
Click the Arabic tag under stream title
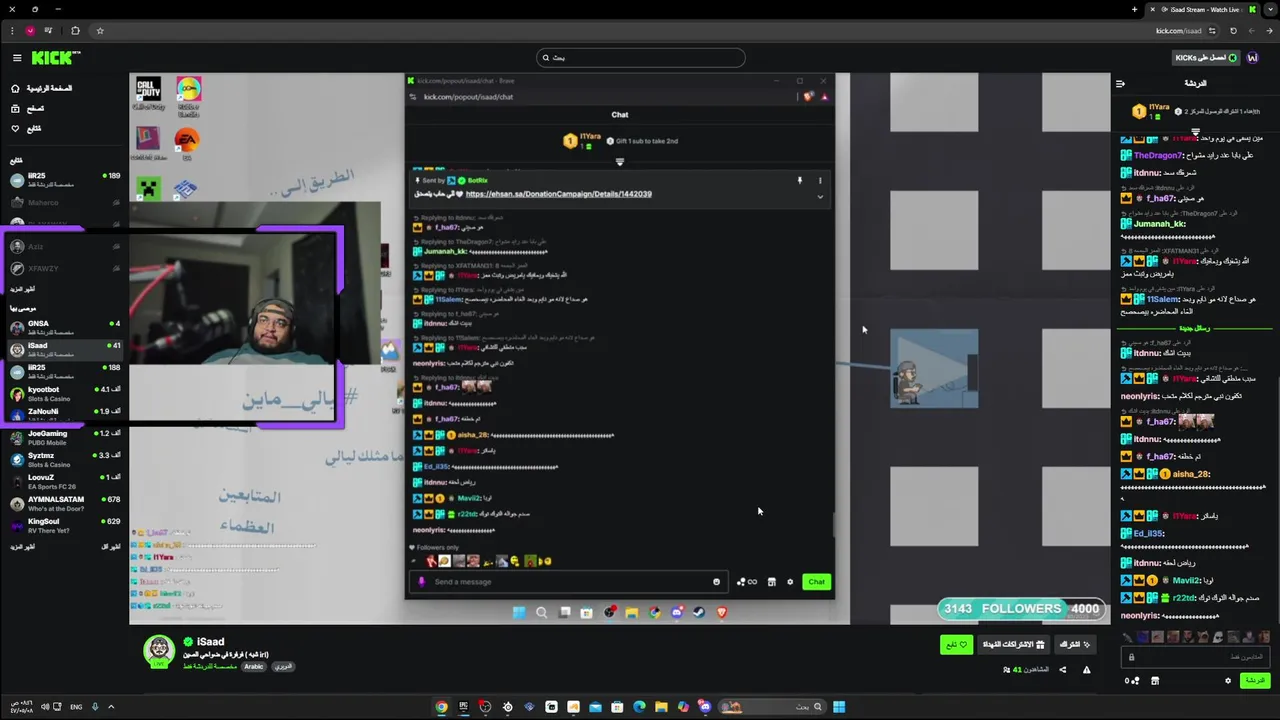254,666
